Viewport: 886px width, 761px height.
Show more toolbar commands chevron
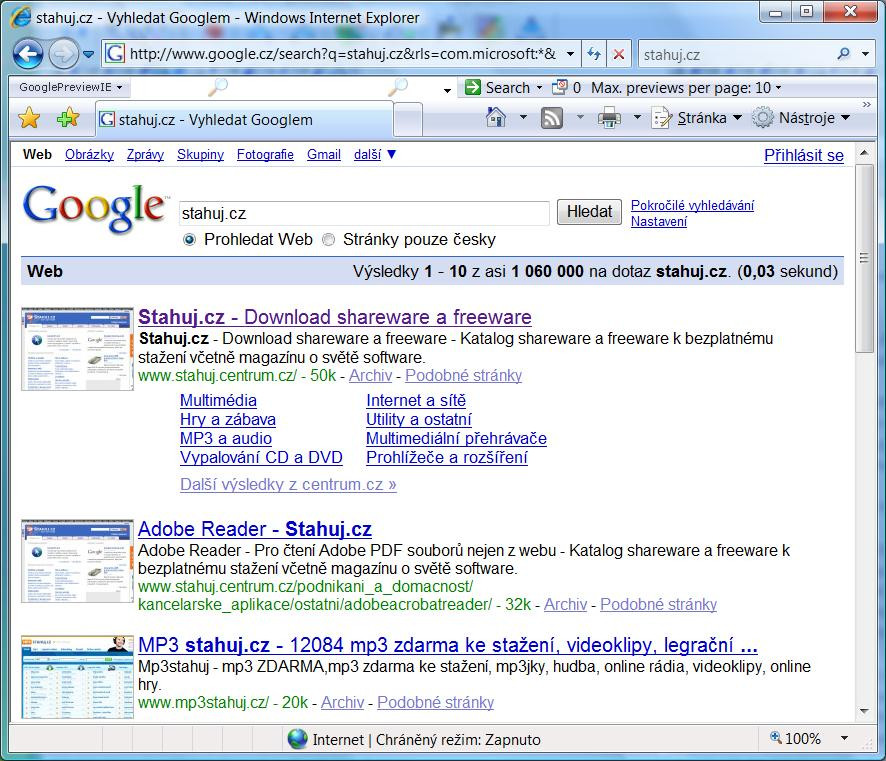[866, 105]
